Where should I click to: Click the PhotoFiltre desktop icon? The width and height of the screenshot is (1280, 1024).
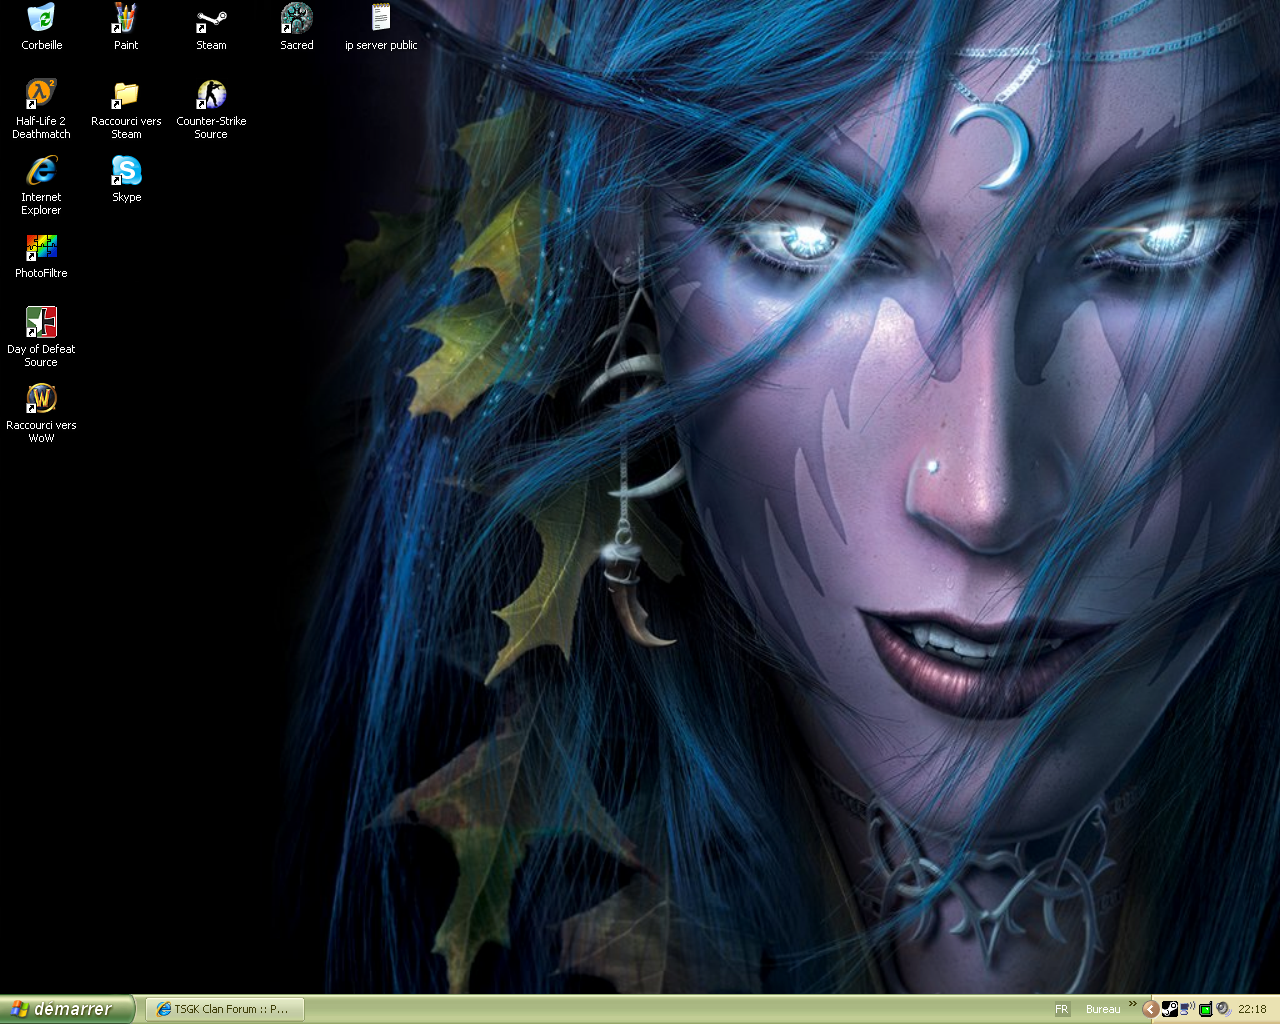[x=41, y=247]
